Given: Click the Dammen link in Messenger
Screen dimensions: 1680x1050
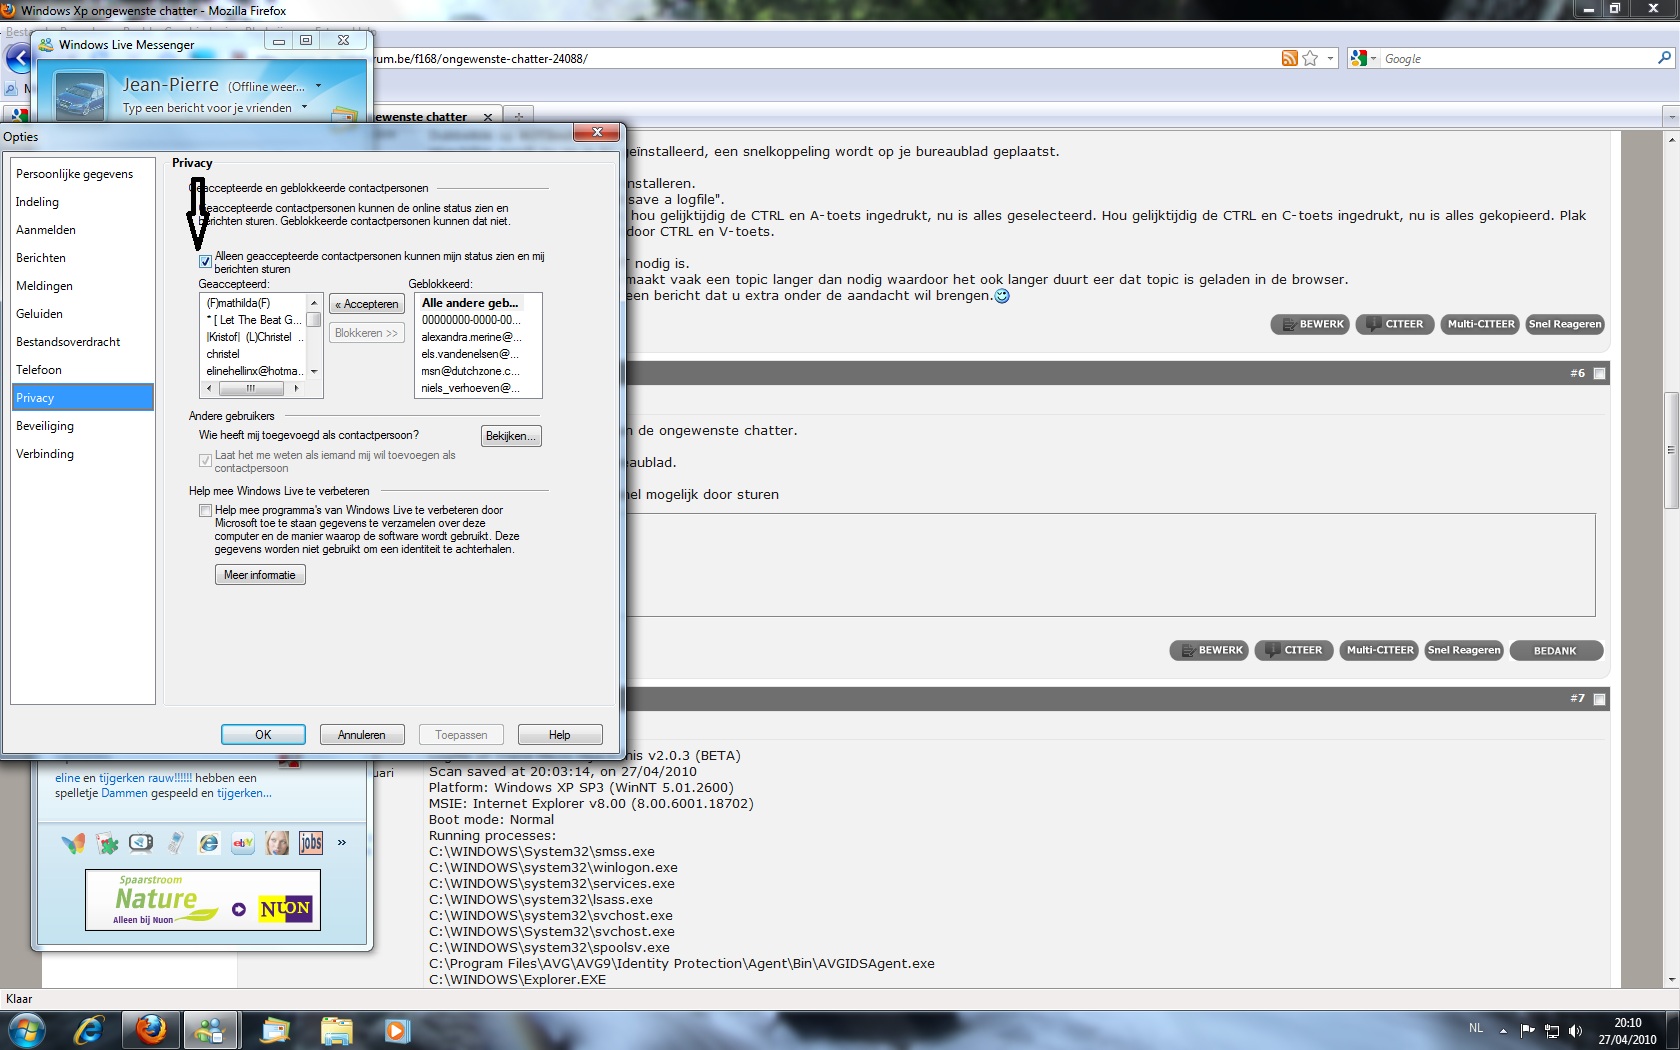Looking at the screenshot, I should [x=124, y=793].
